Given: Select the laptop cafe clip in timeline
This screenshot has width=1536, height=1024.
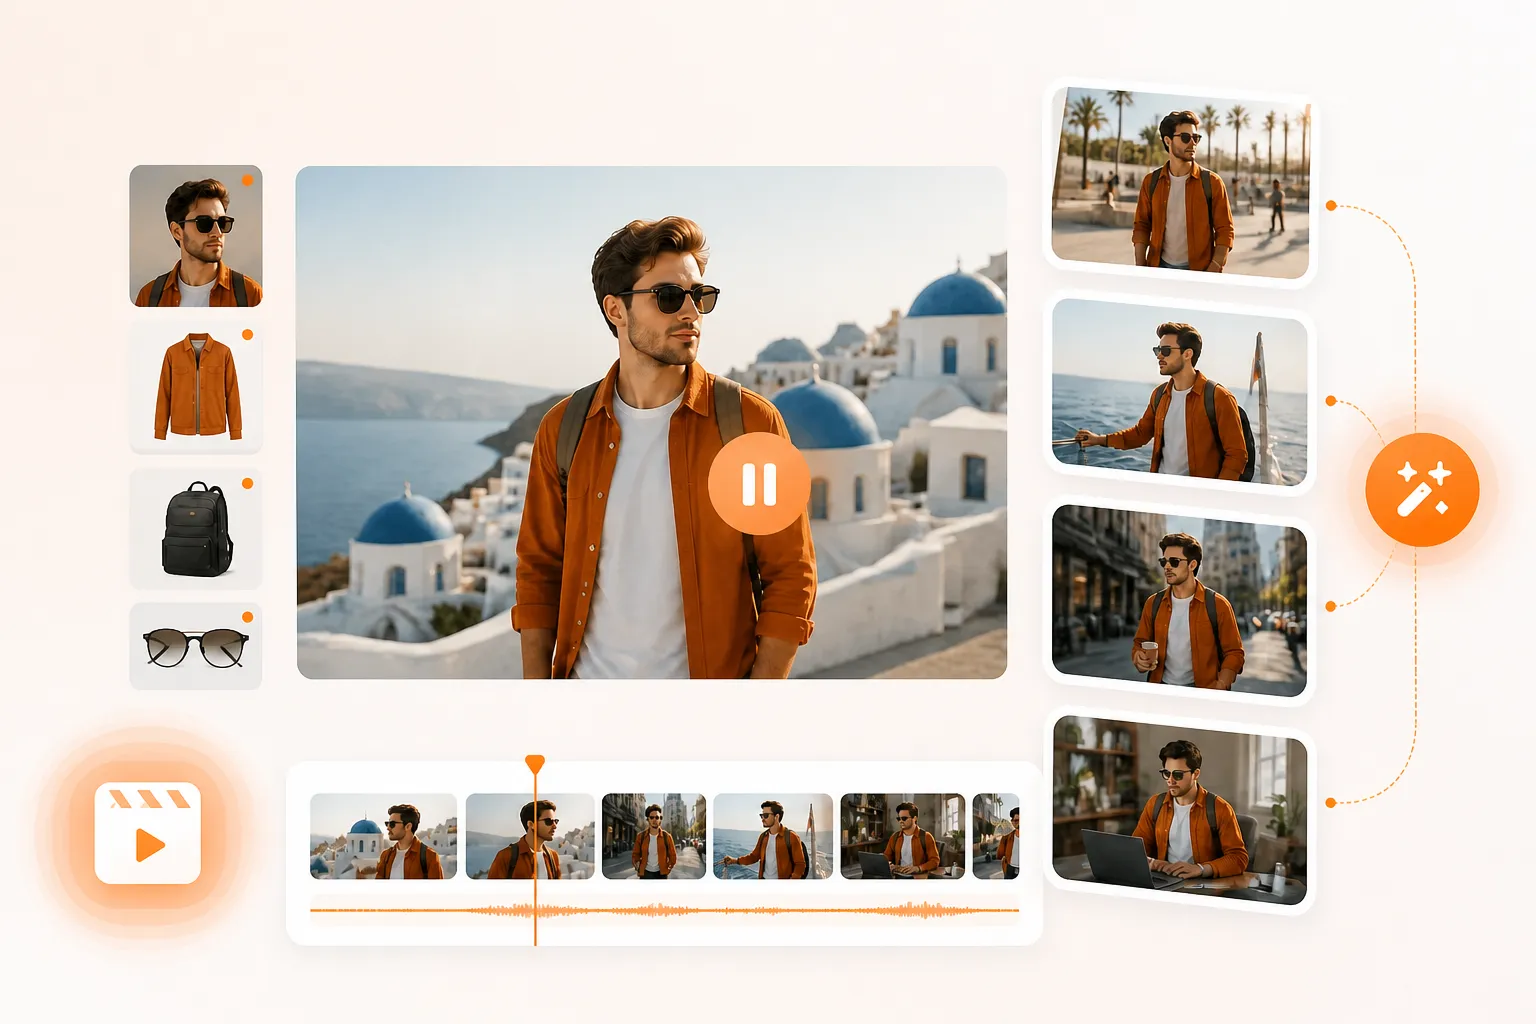Looking at the screenshot, I should click(x=903, y=837).
